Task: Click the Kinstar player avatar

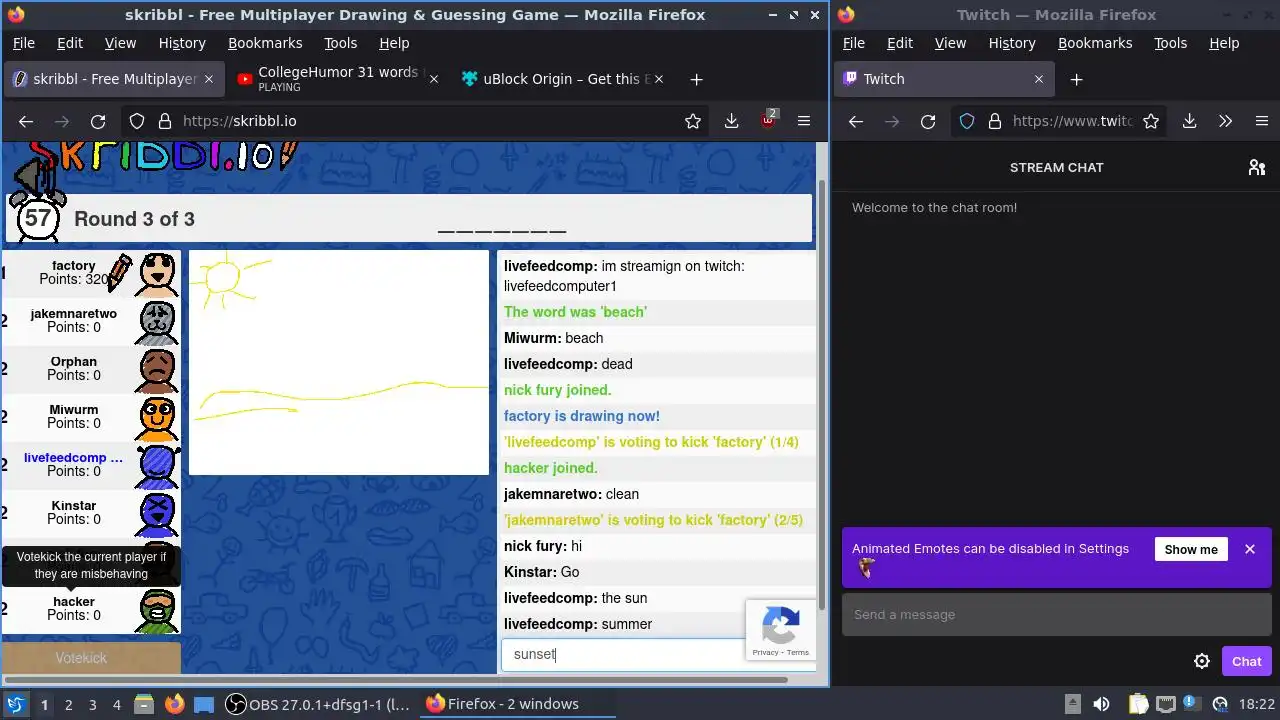Action: pyautogui.click(x=158, y=513)
